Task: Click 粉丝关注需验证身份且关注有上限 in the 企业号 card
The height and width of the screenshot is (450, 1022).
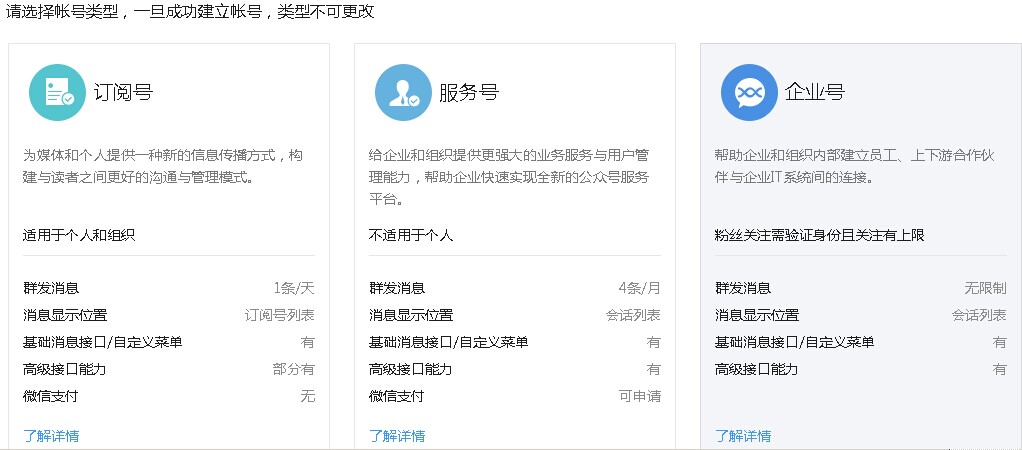Action: 819,236
